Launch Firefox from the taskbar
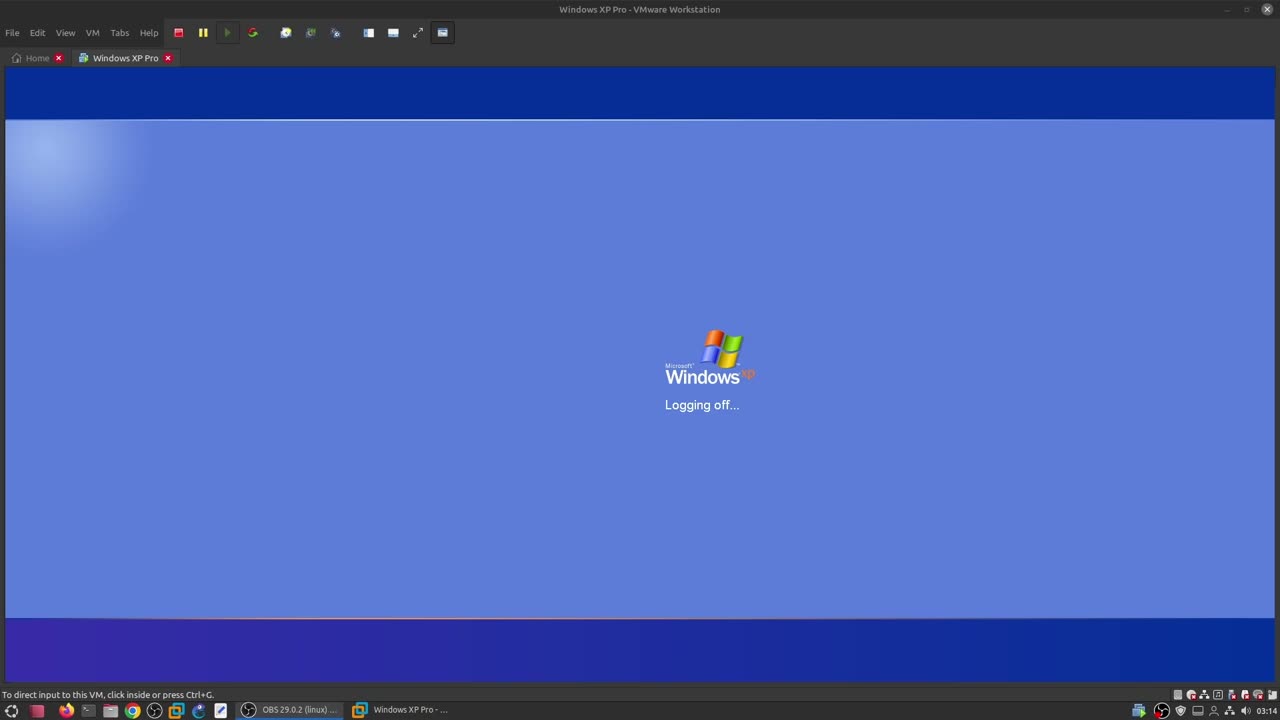The width and height of the screenshot is (1280, 720). click(67, 711)
